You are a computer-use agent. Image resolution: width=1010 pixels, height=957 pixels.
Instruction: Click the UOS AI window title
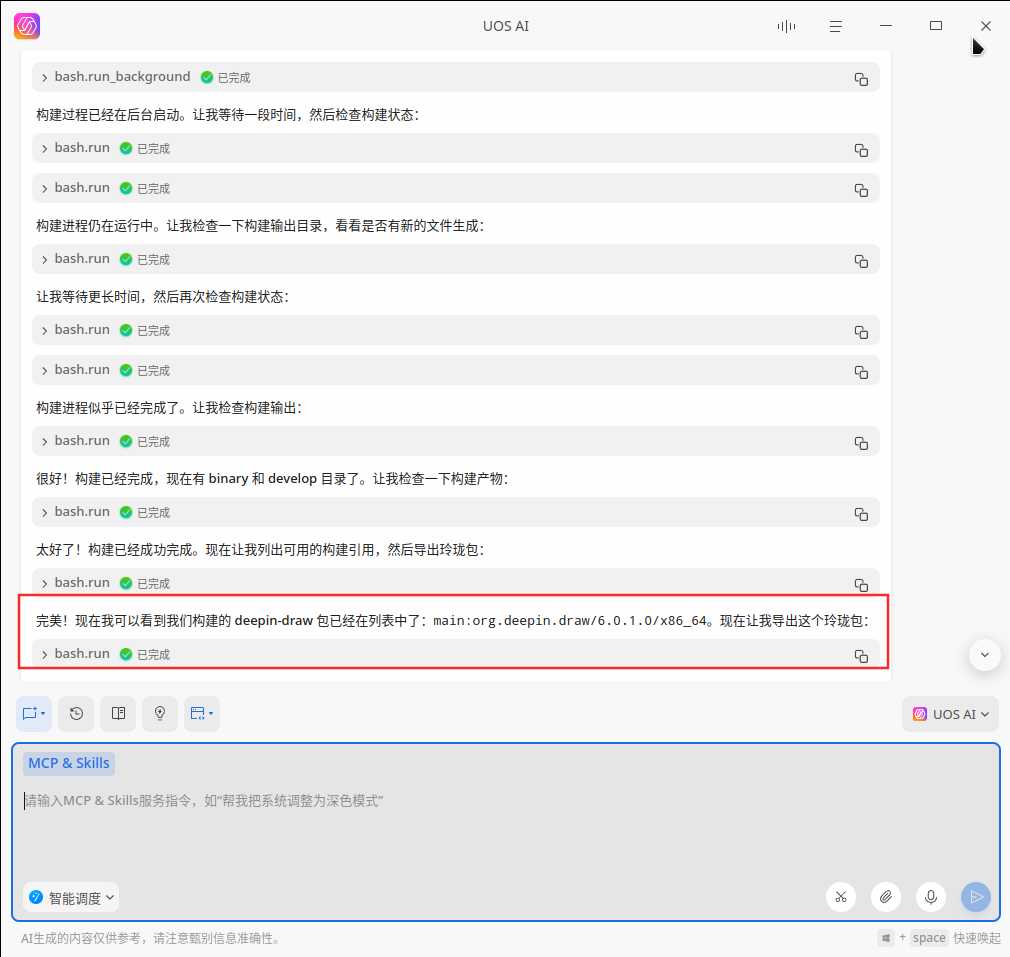[506, 26]
